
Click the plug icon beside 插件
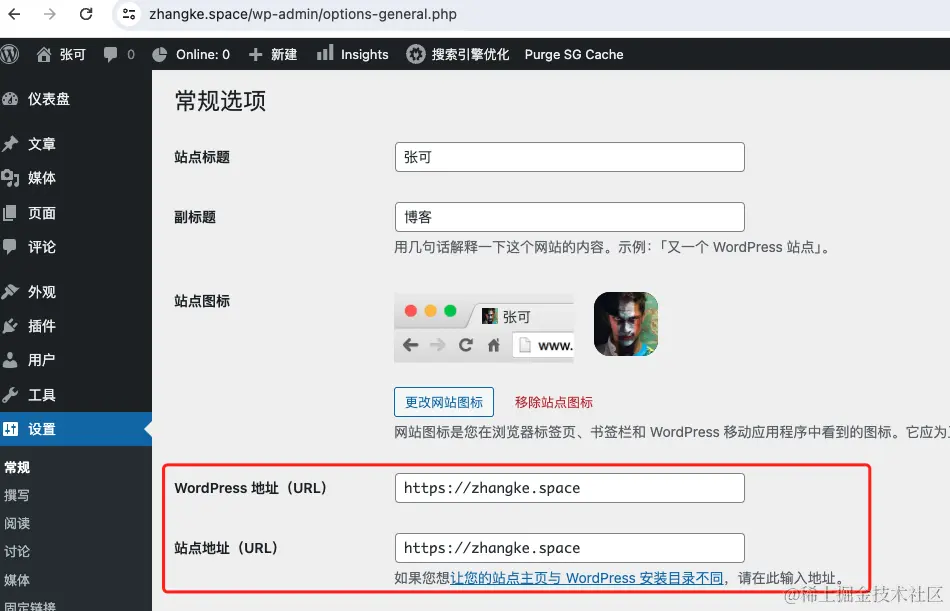click(x=10, y=326)
